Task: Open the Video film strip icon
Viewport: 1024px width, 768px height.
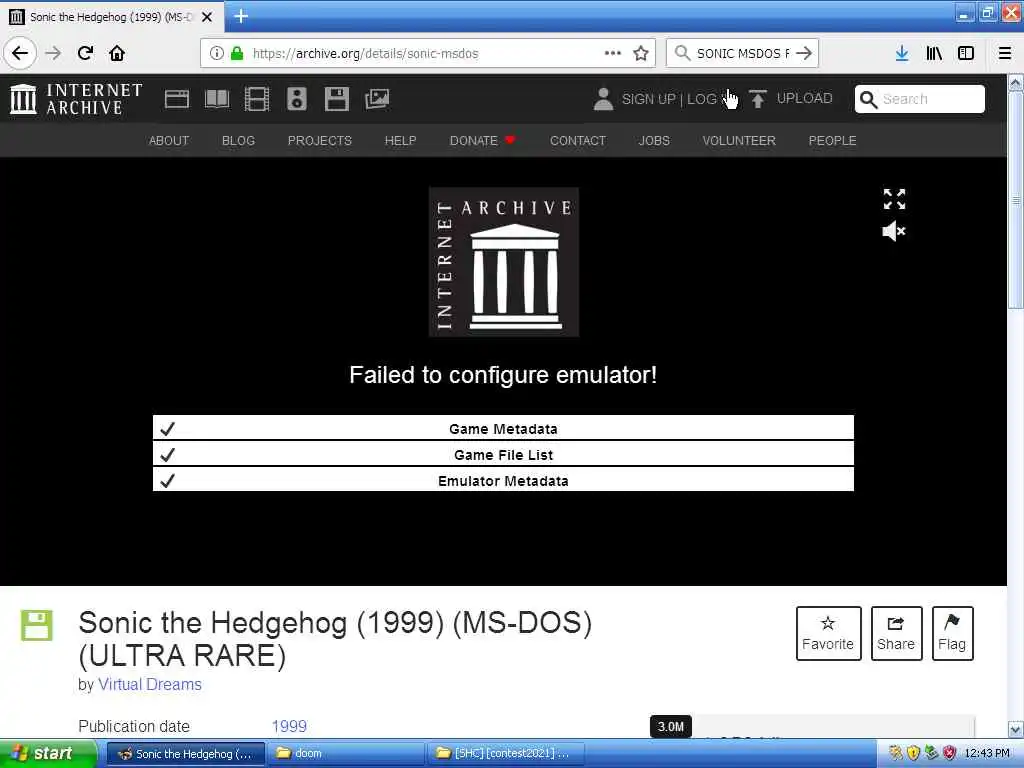Action: (257, 99)
